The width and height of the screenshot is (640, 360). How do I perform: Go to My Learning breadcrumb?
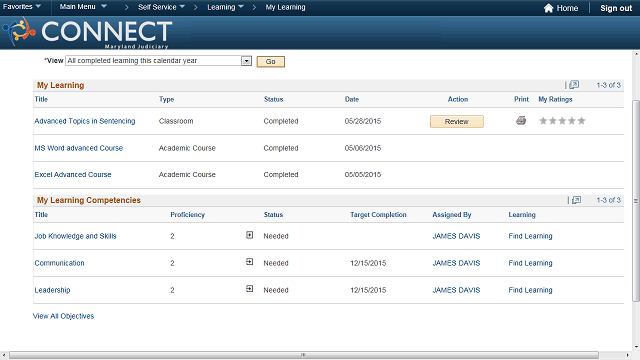[285, 7]
